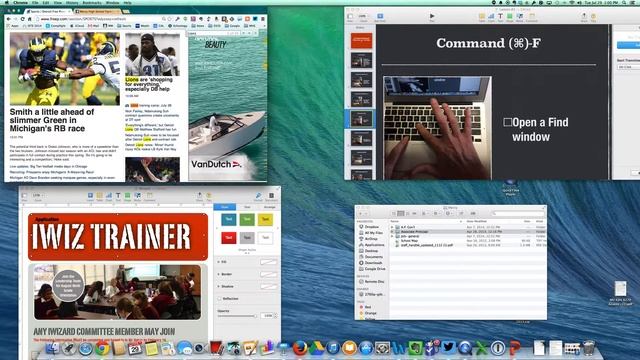Click the Chart icon in Pages toolbar
This screenshot has width=640, height=360.
pos(109,196)
